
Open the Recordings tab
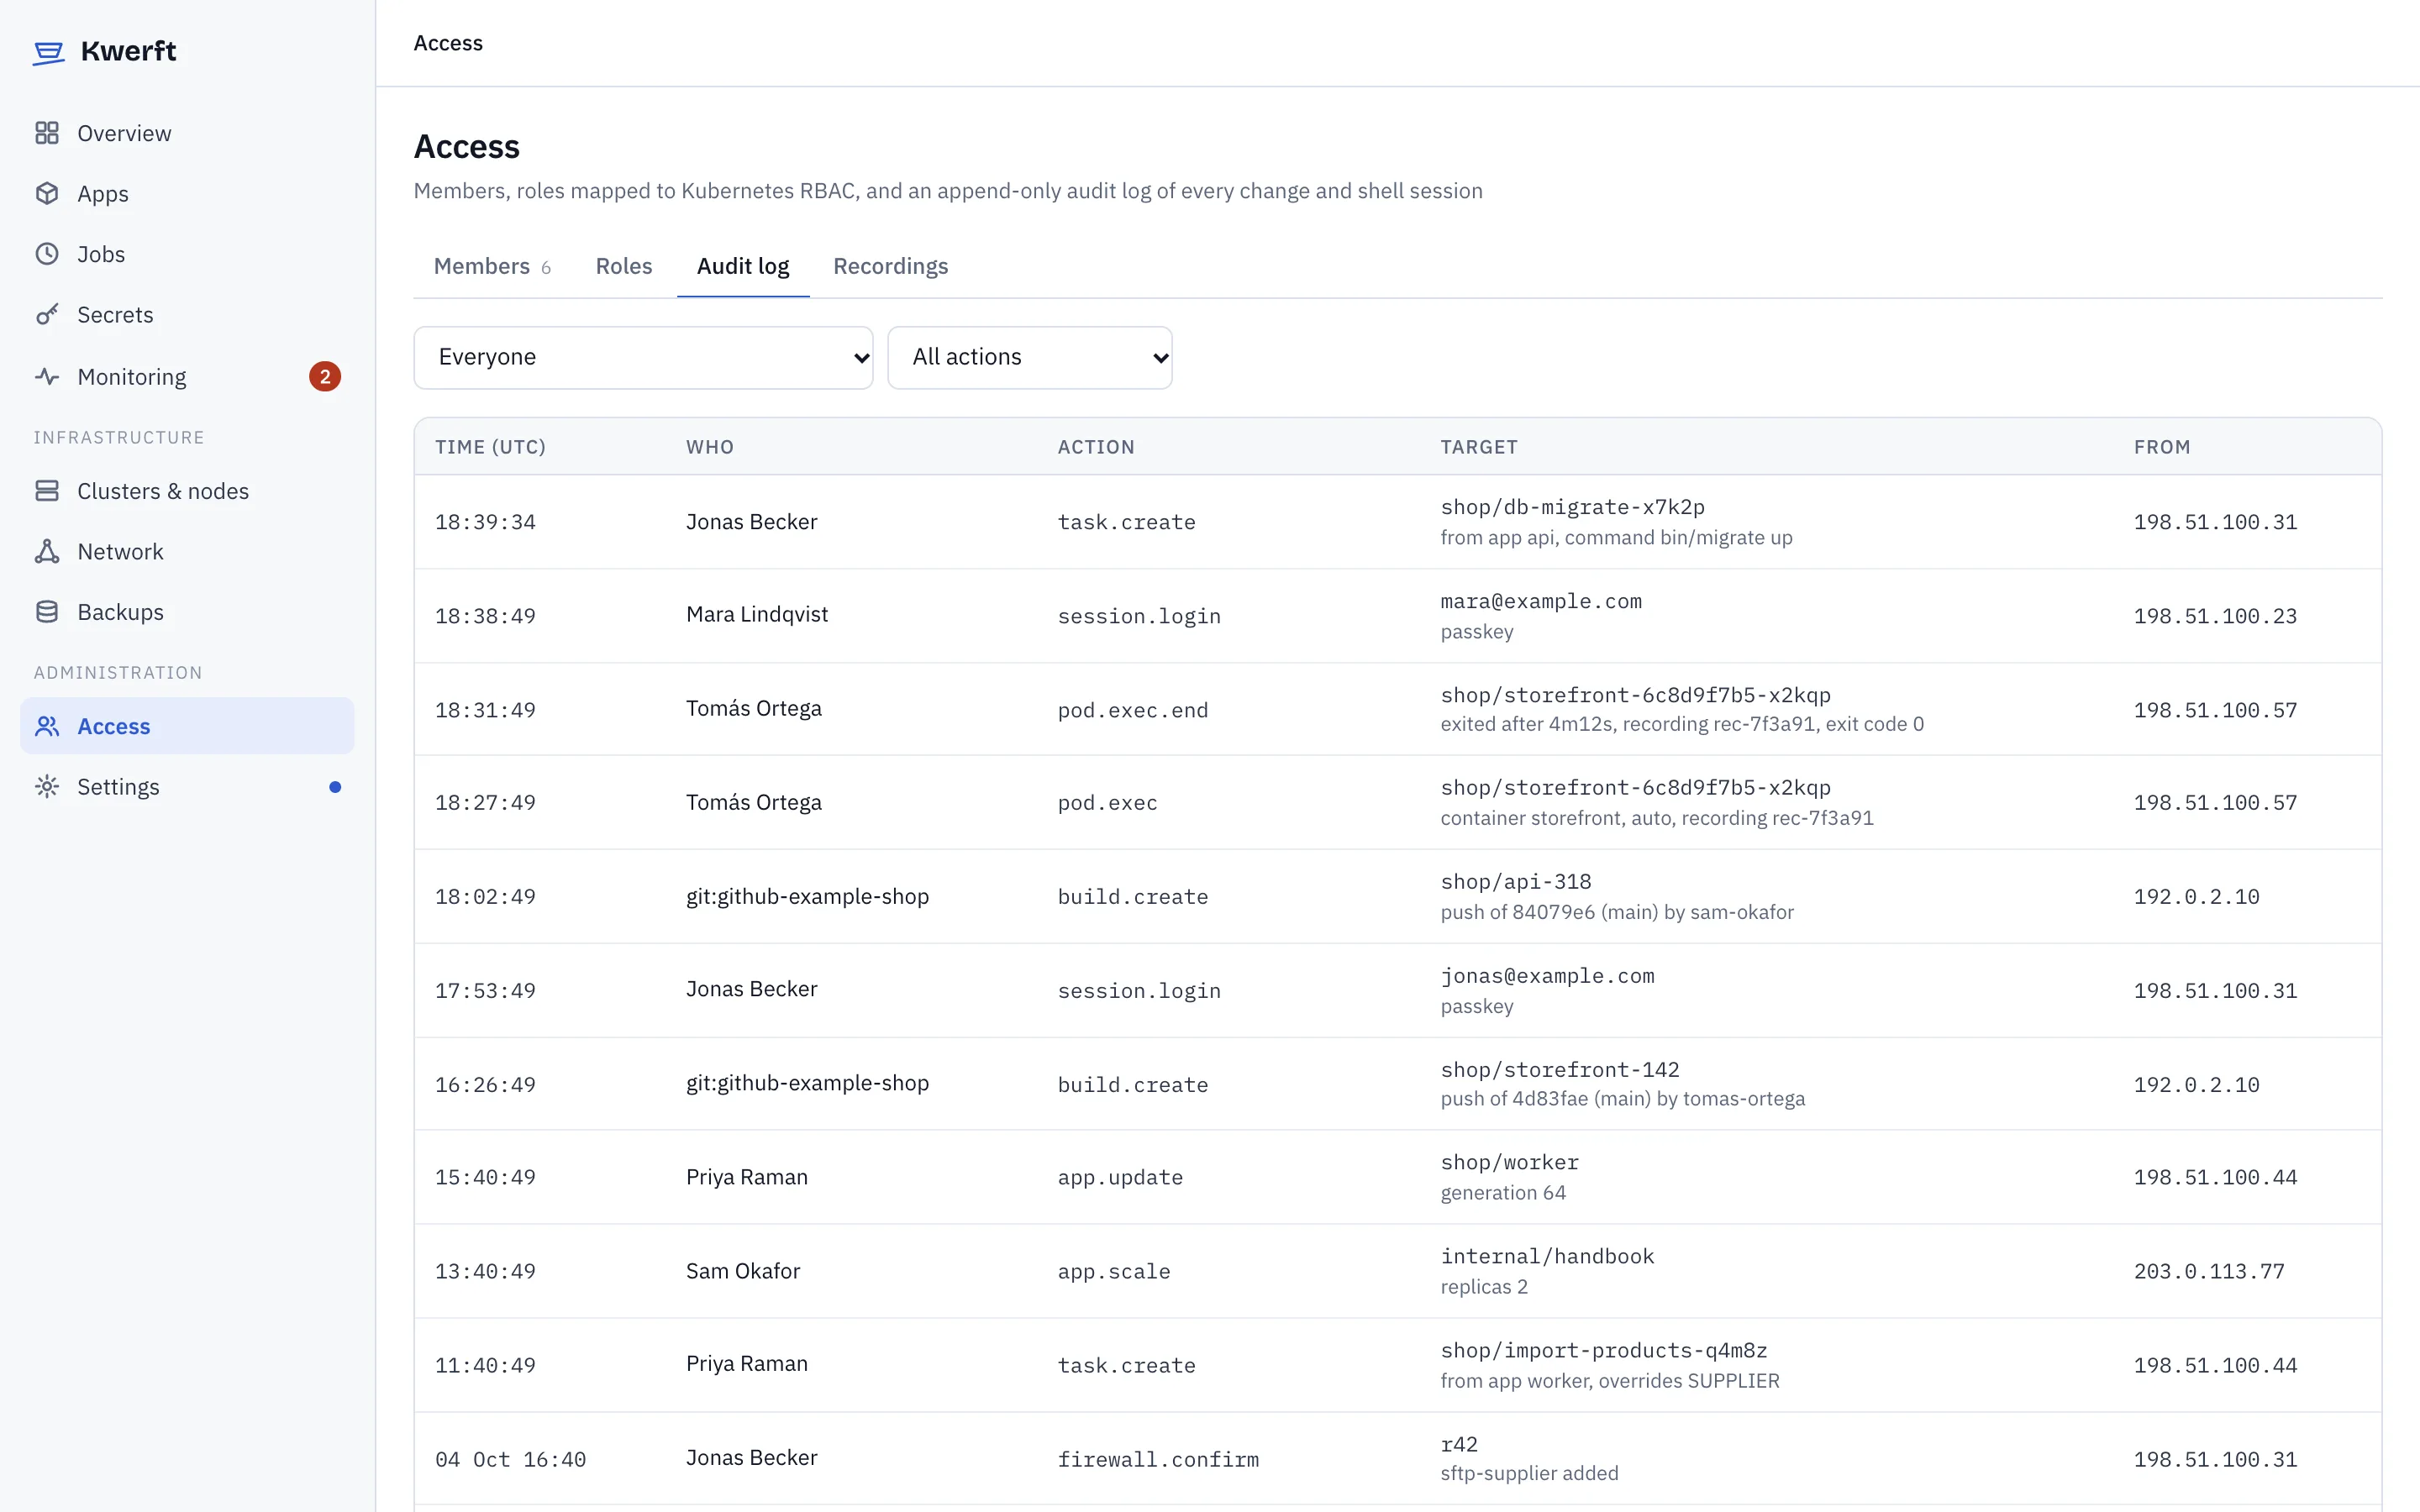(890, 266)
